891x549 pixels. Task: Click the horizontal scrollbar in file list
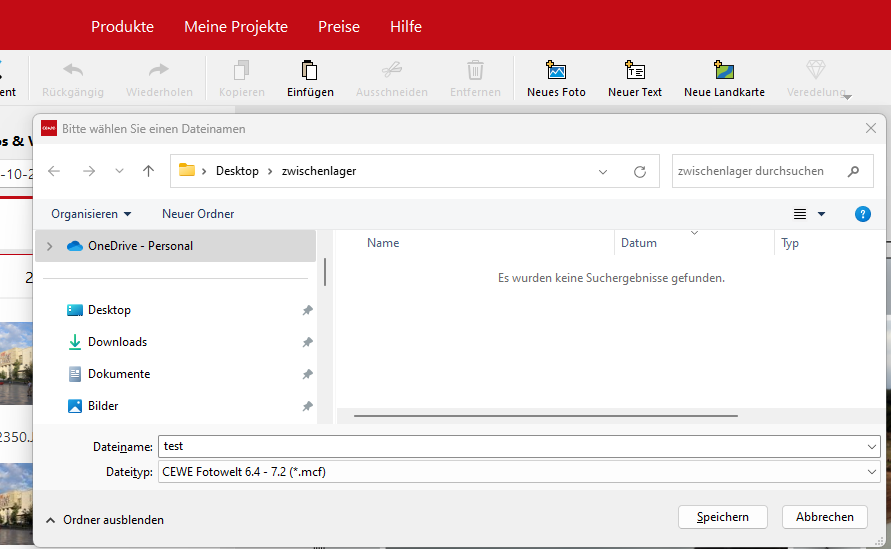click(545, 415)
